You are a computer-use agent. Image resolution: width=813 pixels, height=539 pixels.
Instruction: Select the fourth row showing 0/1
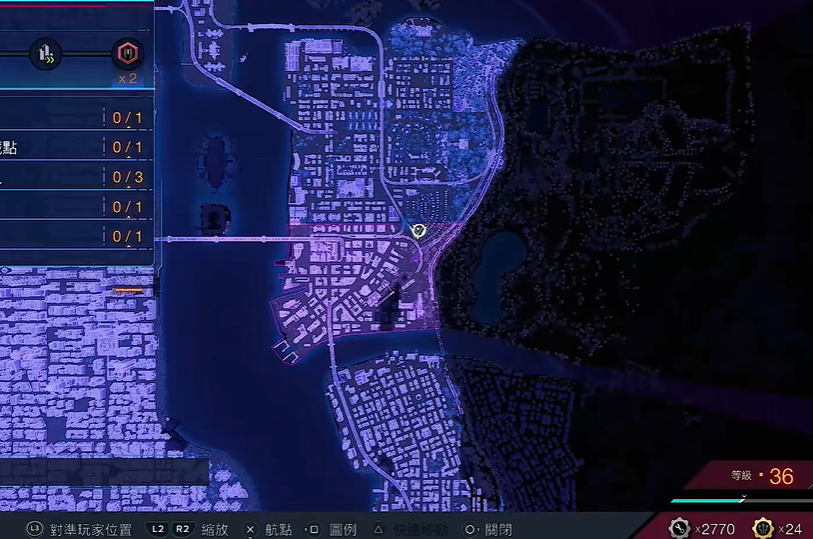point(77,207)
